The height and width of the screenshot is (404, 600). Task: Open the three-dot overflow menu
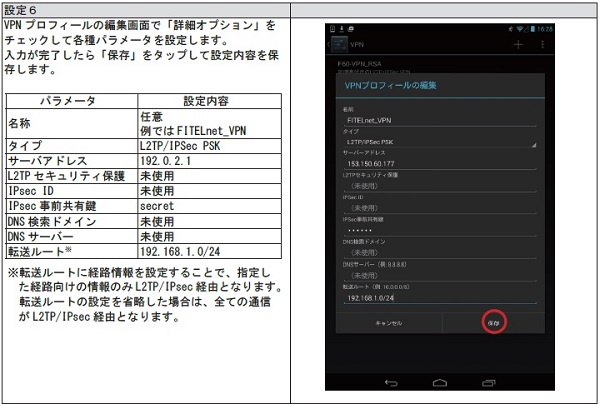541,45
